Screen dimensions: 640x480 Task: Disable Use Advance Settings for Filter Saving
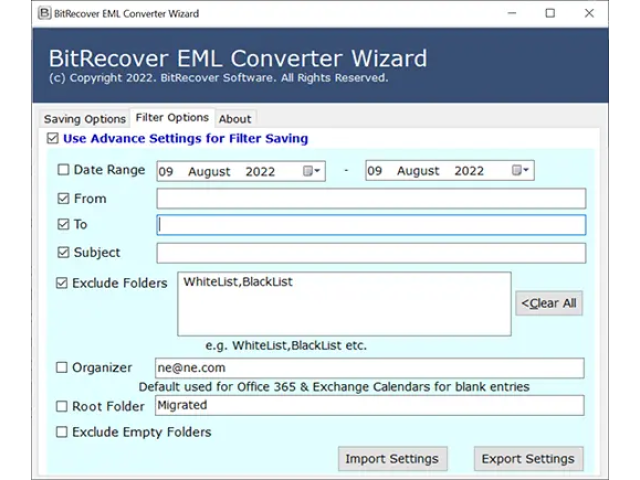pos(53,139)
